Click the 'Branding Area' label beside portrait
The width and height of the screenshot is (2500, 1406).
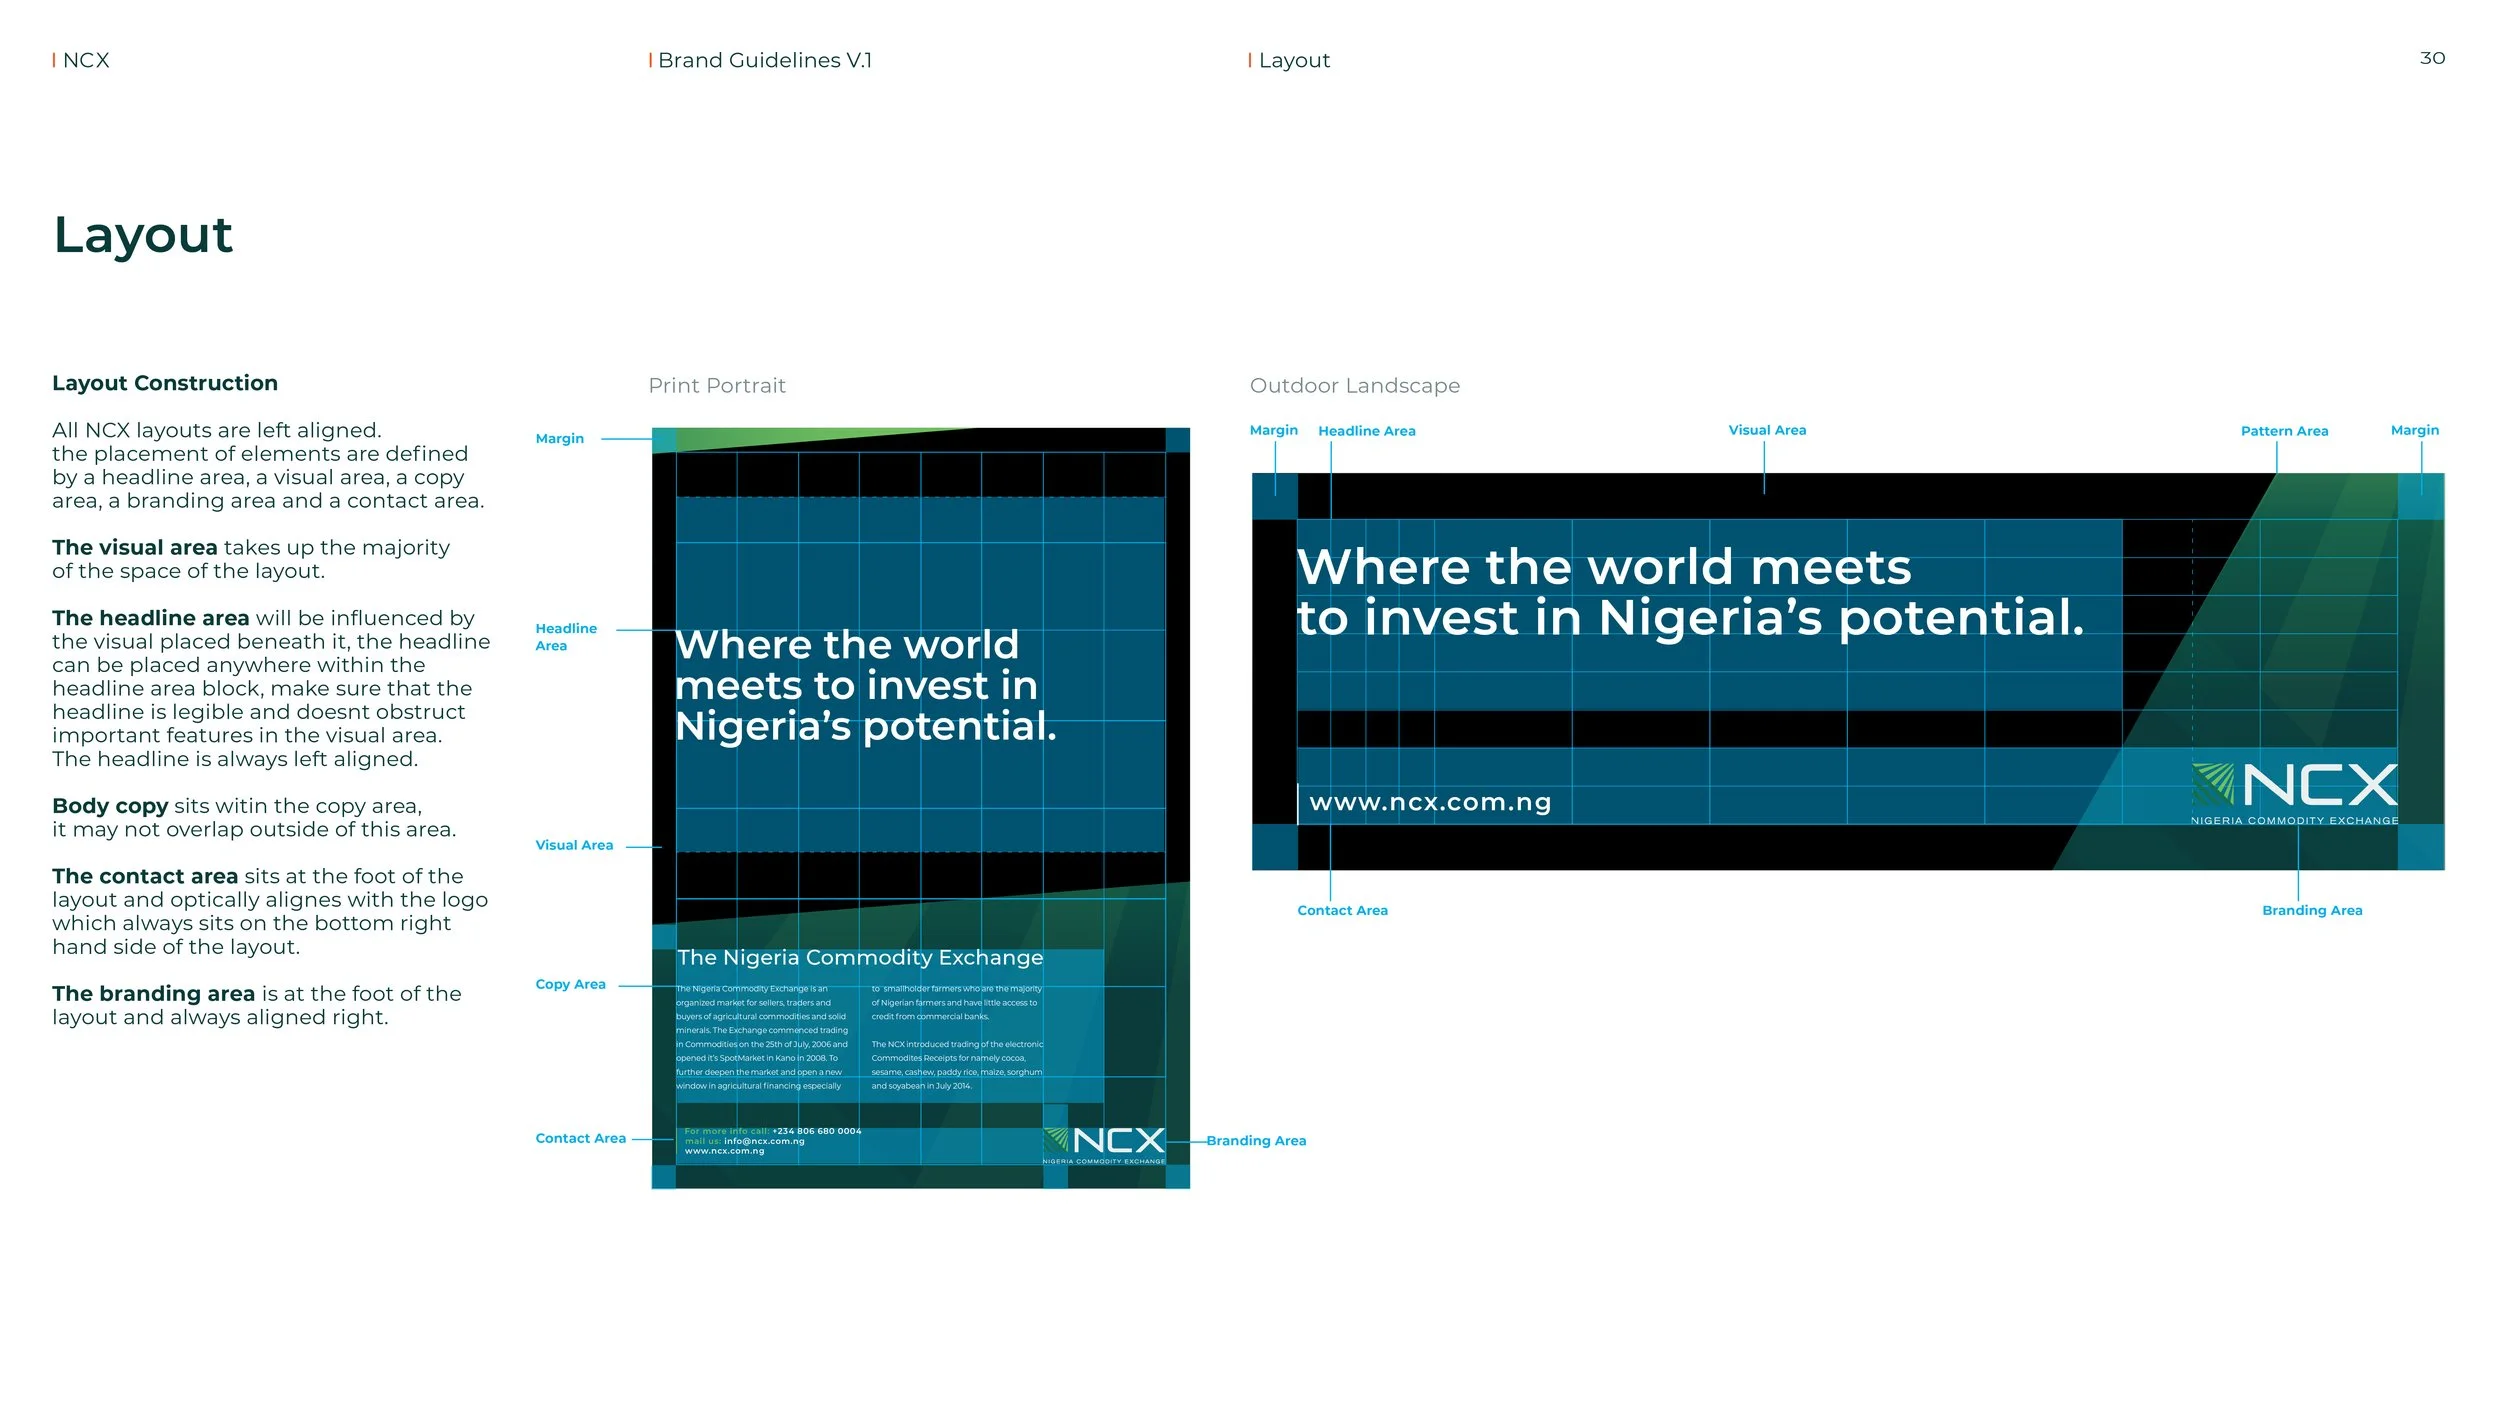pos(1256,1141)
